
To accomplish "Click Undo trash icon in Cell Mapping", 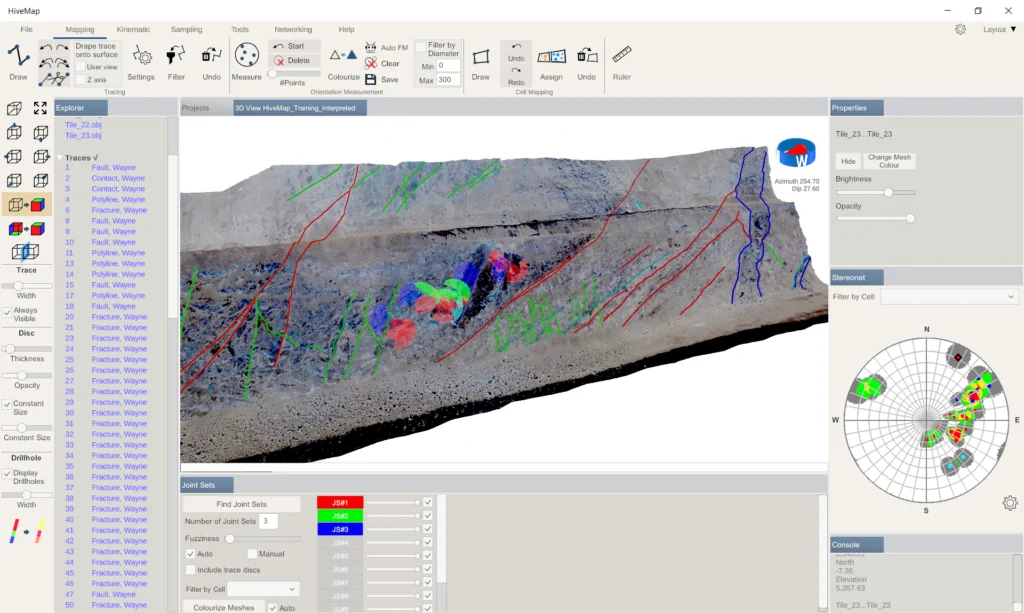I will click(586, 56).
